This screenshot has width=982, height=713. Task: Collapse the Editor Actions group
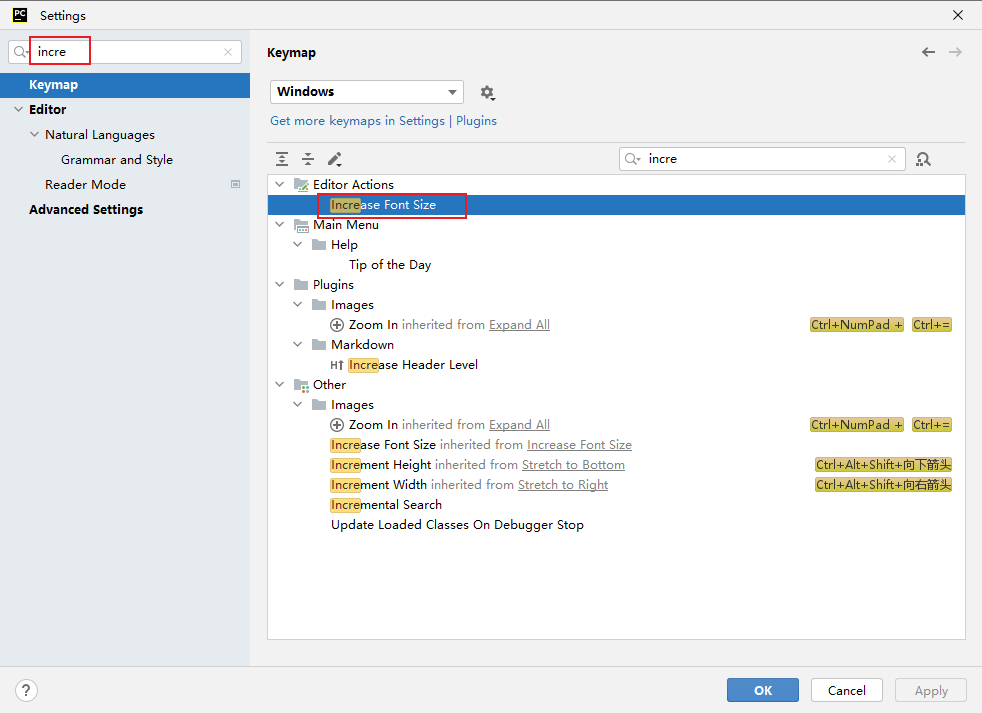pyautogui.click(x=280, y=185)
